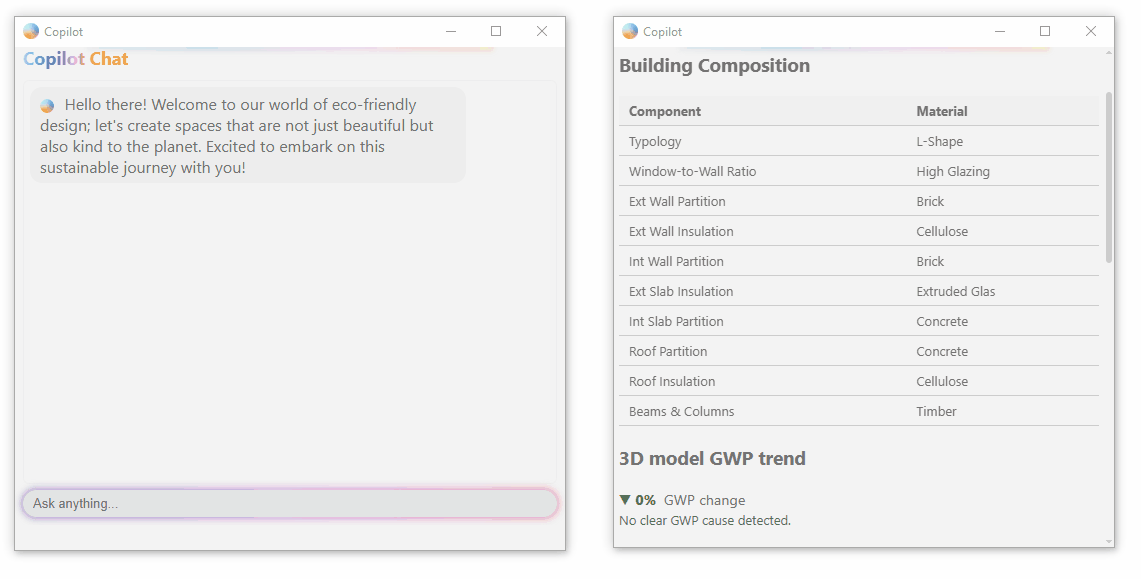The height and width of the screenshot is (579, 1141).
Task: Click the Copilot logo in right window title bar
Action: (630, 31)
